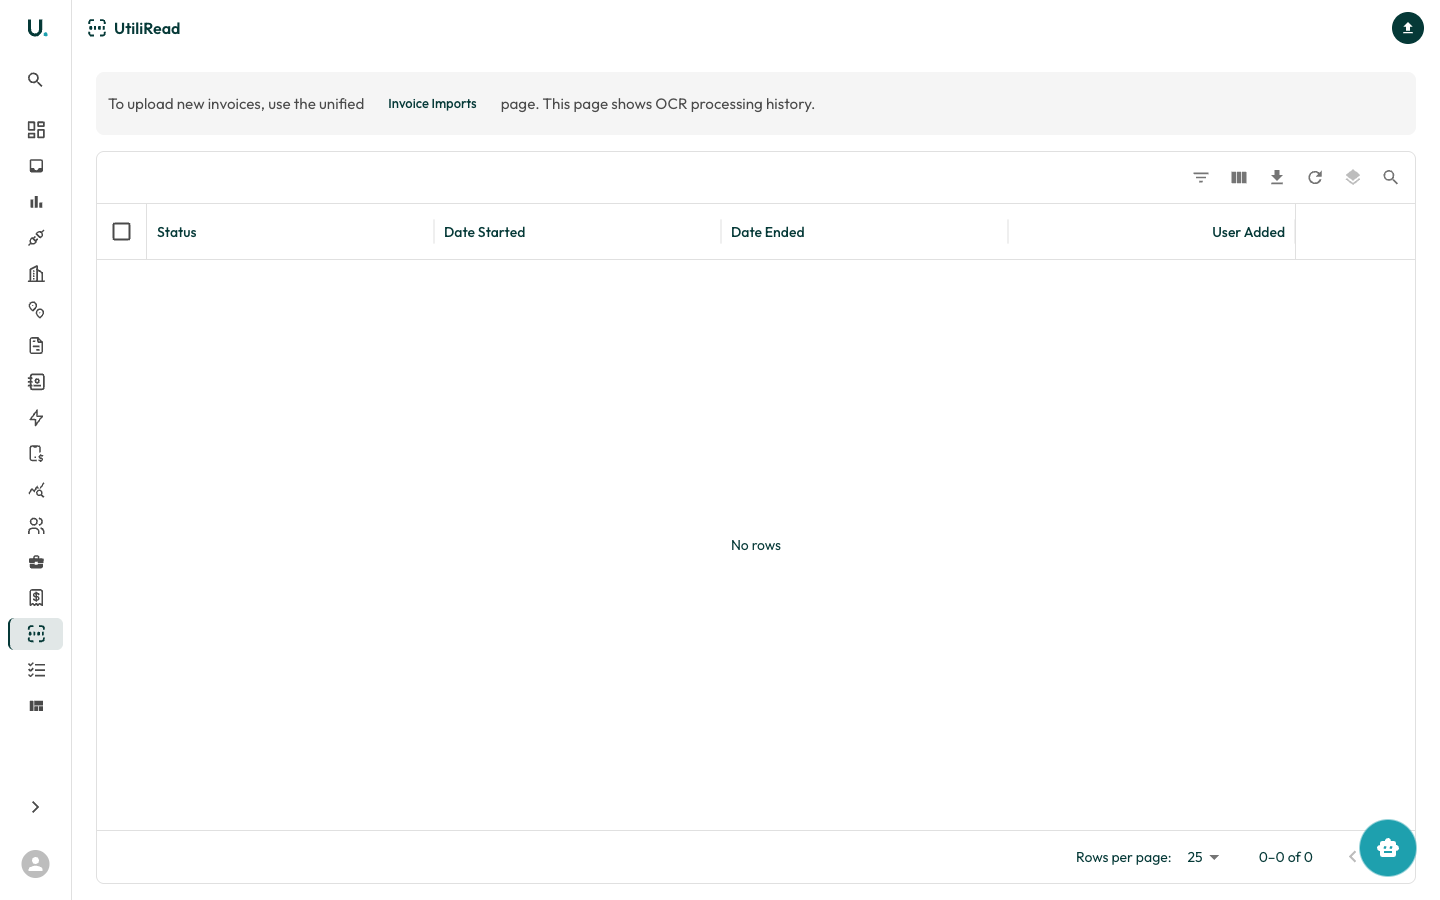The image size is (1440, 900).
Task: Open the briefcase icon in sidebar
Action: pos(36,562)
